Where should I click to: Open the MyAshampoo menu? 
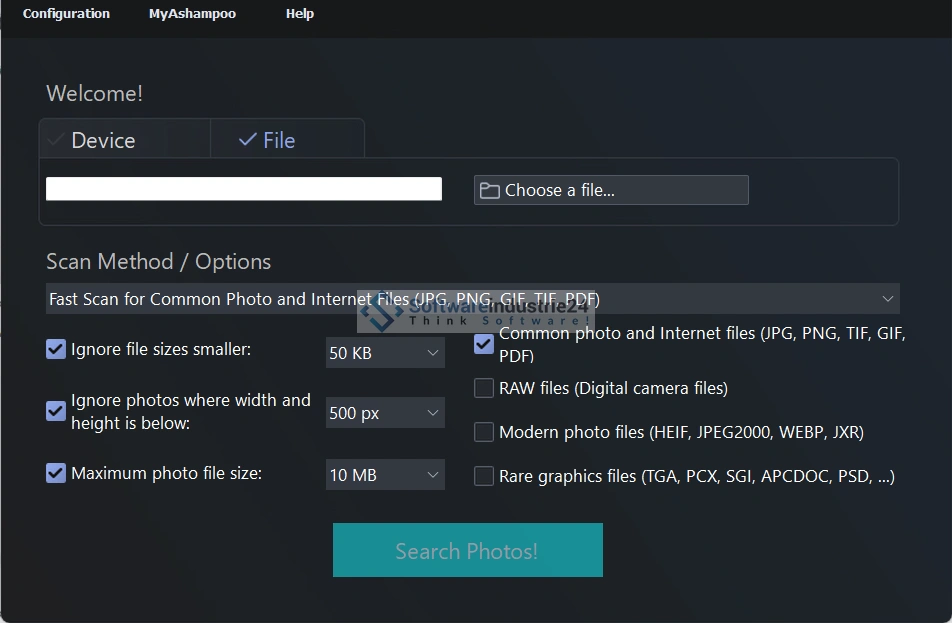(x=192, y=14)
